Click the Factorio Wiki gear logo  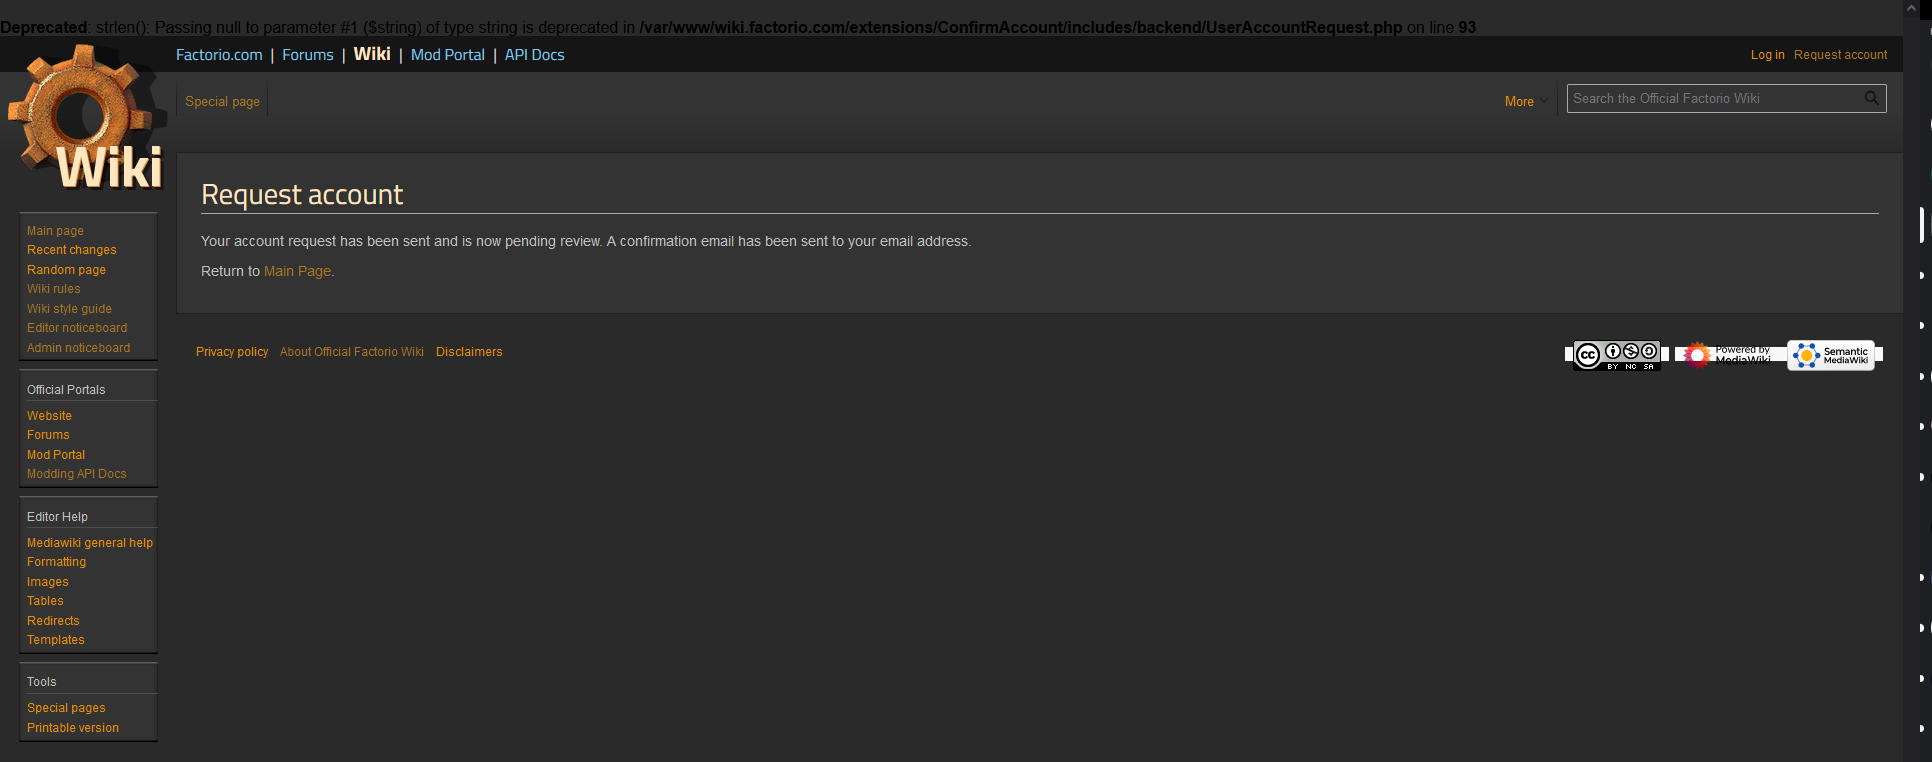point(86,120)
